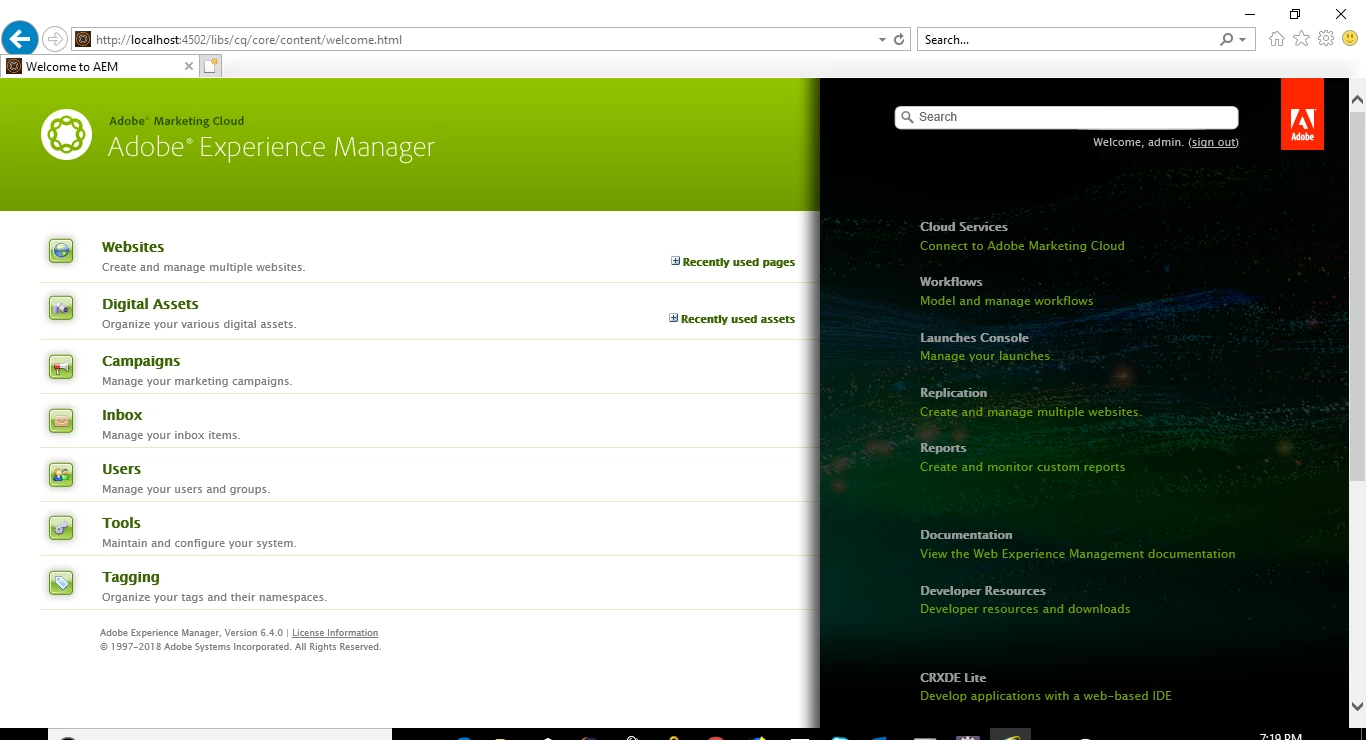Open Cloud Services heading link
This screenshot has width=1366, height=740.
point(964,227)
